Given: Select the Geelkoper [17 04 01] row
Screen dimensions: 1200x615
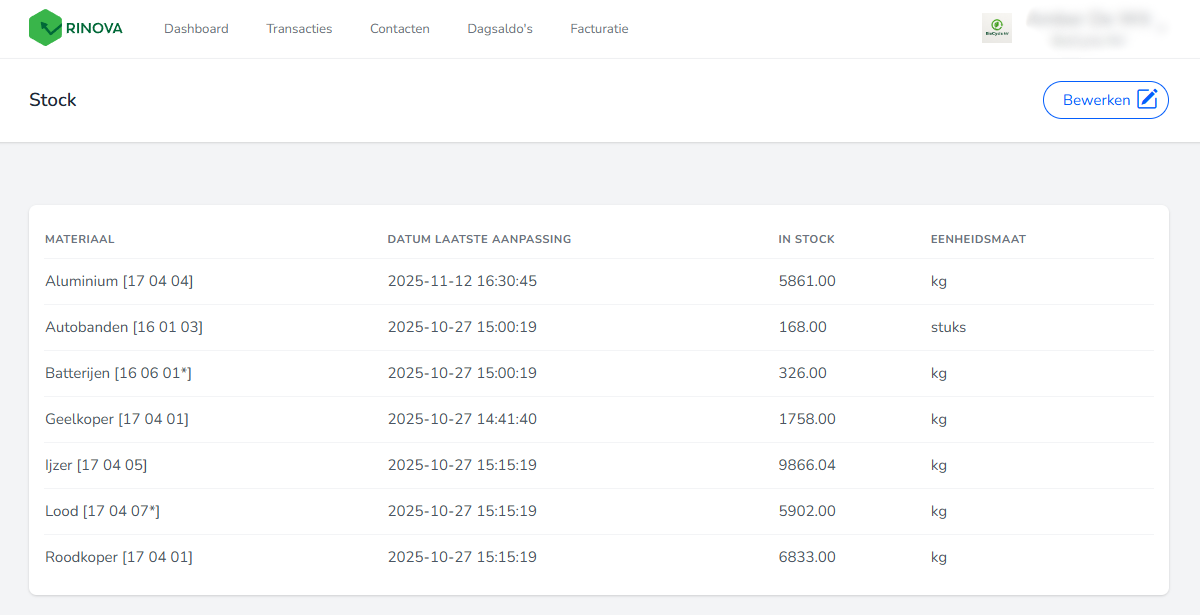Looking at the screenshot, I should (117, 419).
